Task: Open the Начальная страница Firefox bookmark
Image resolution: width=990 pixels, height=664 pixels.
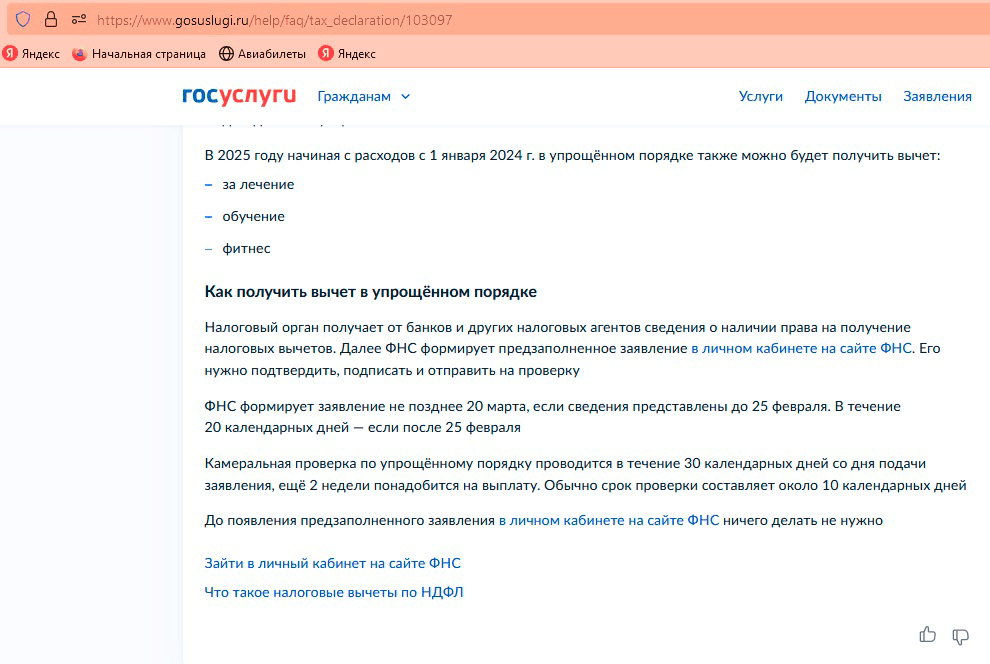Action: coord(139,54)
